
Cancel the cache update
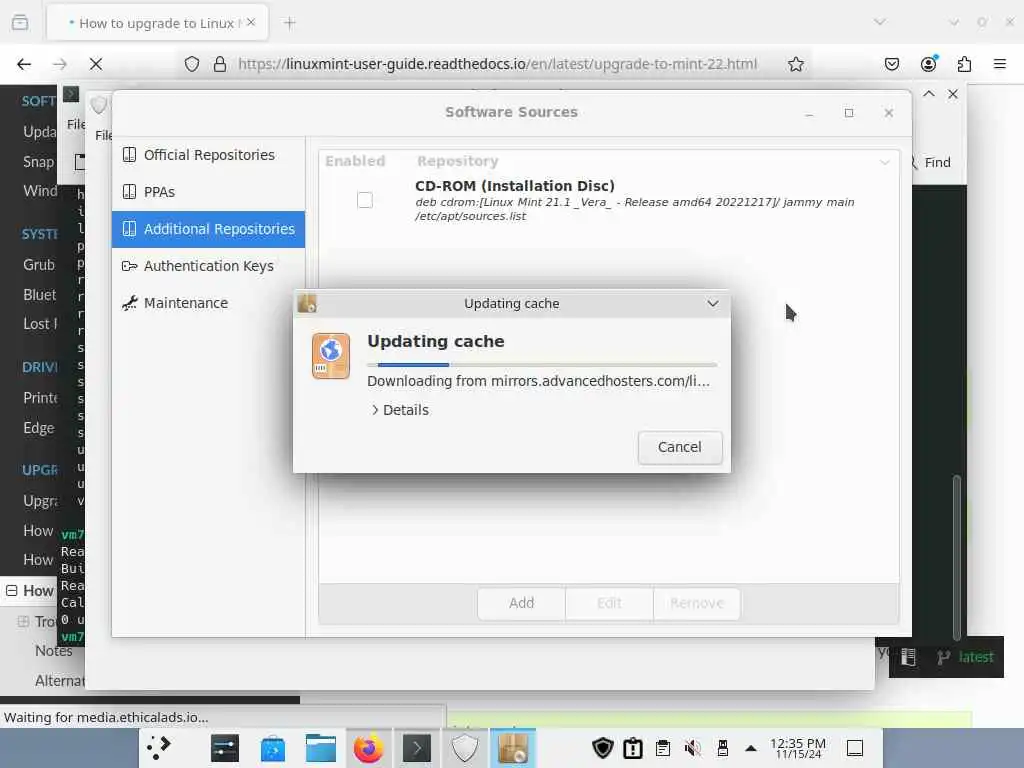click(679, 447)
